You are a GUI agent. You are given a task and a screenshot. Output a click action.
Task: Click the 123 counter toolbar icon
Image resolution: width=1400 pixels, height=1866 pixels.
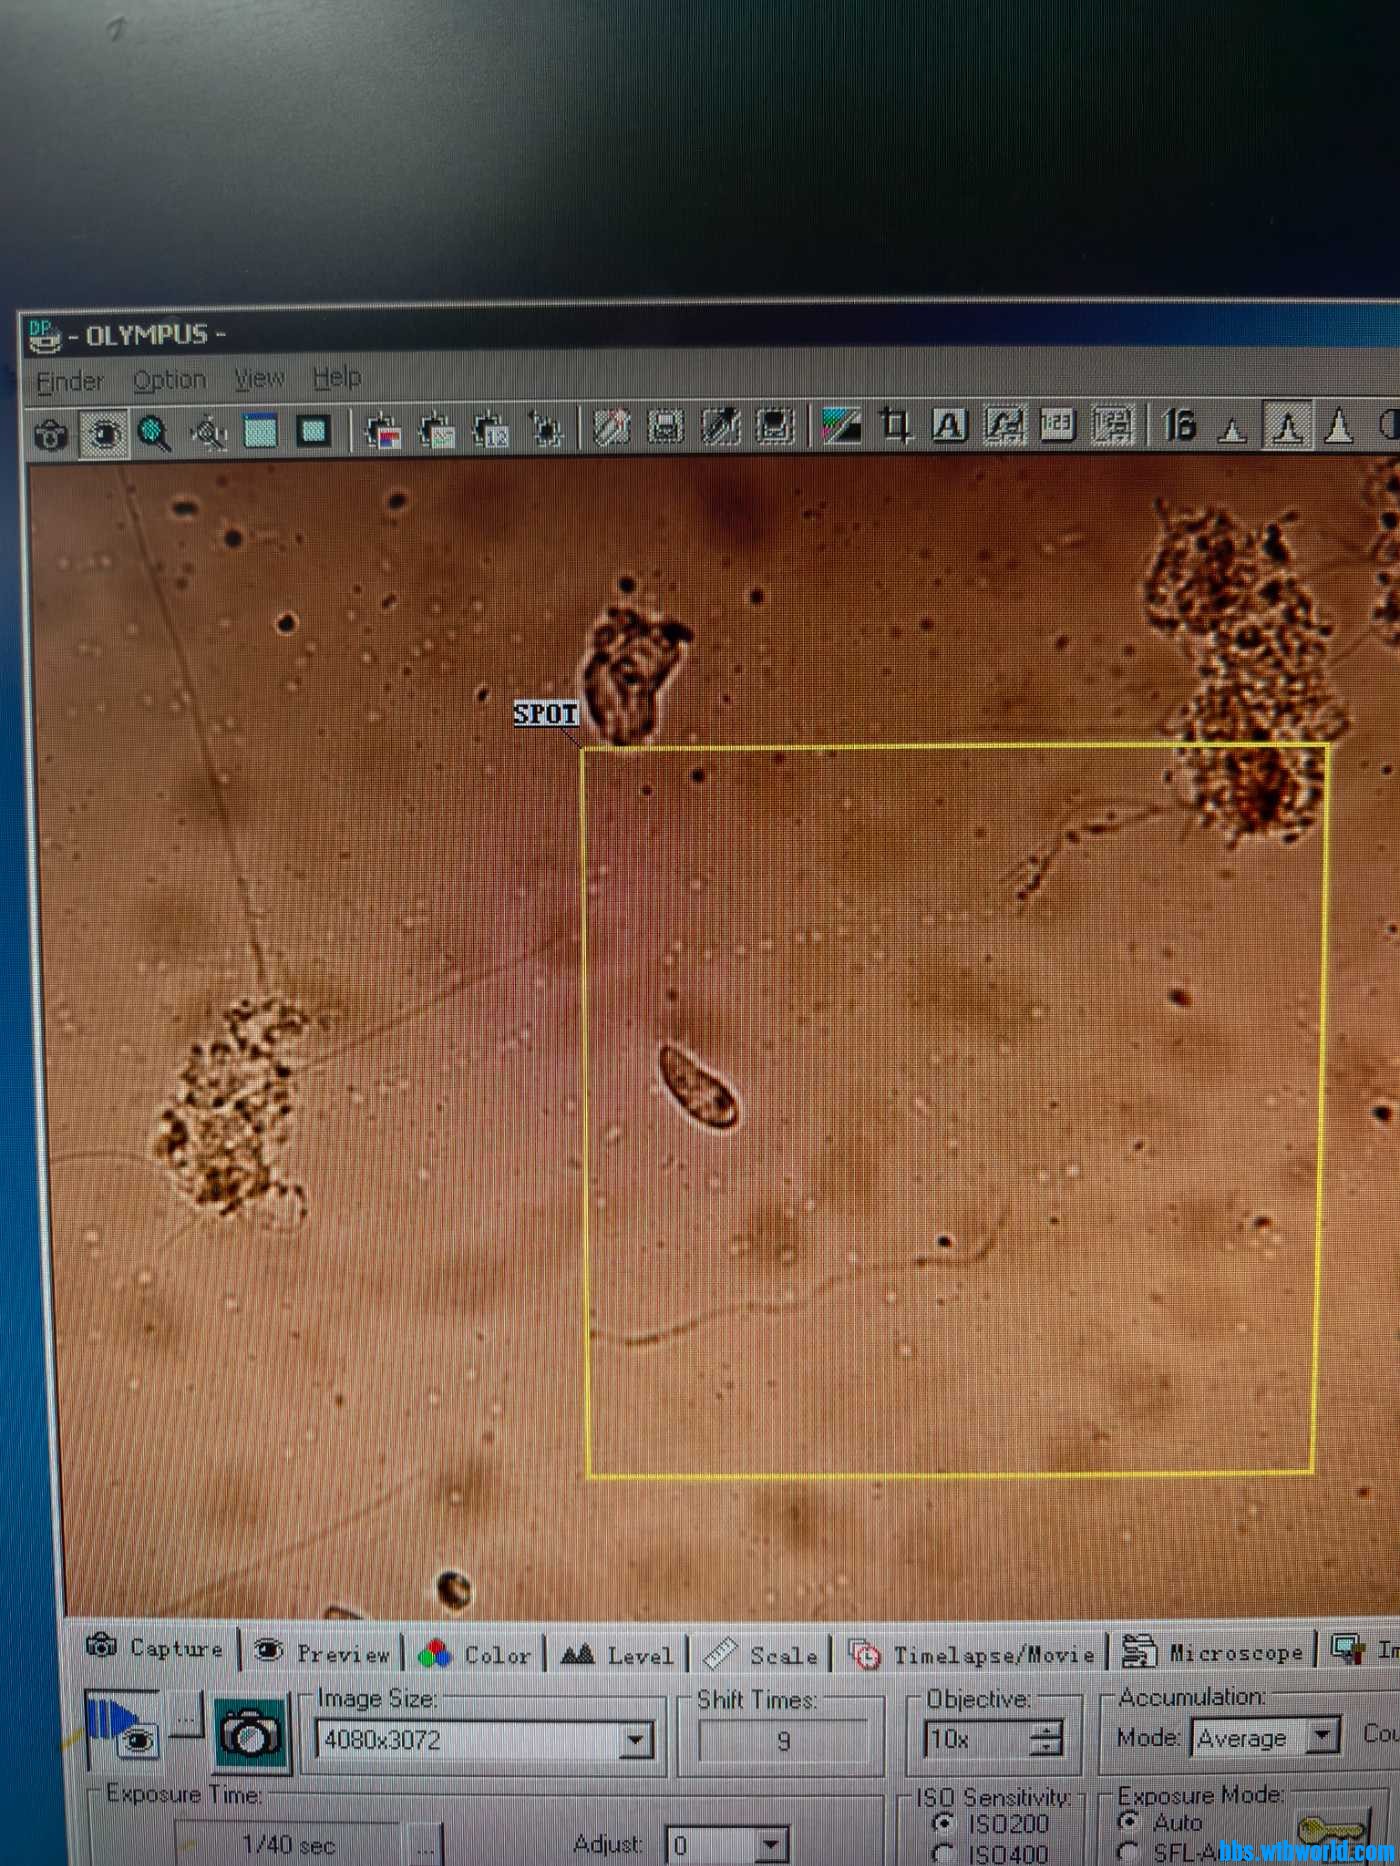1057,426
